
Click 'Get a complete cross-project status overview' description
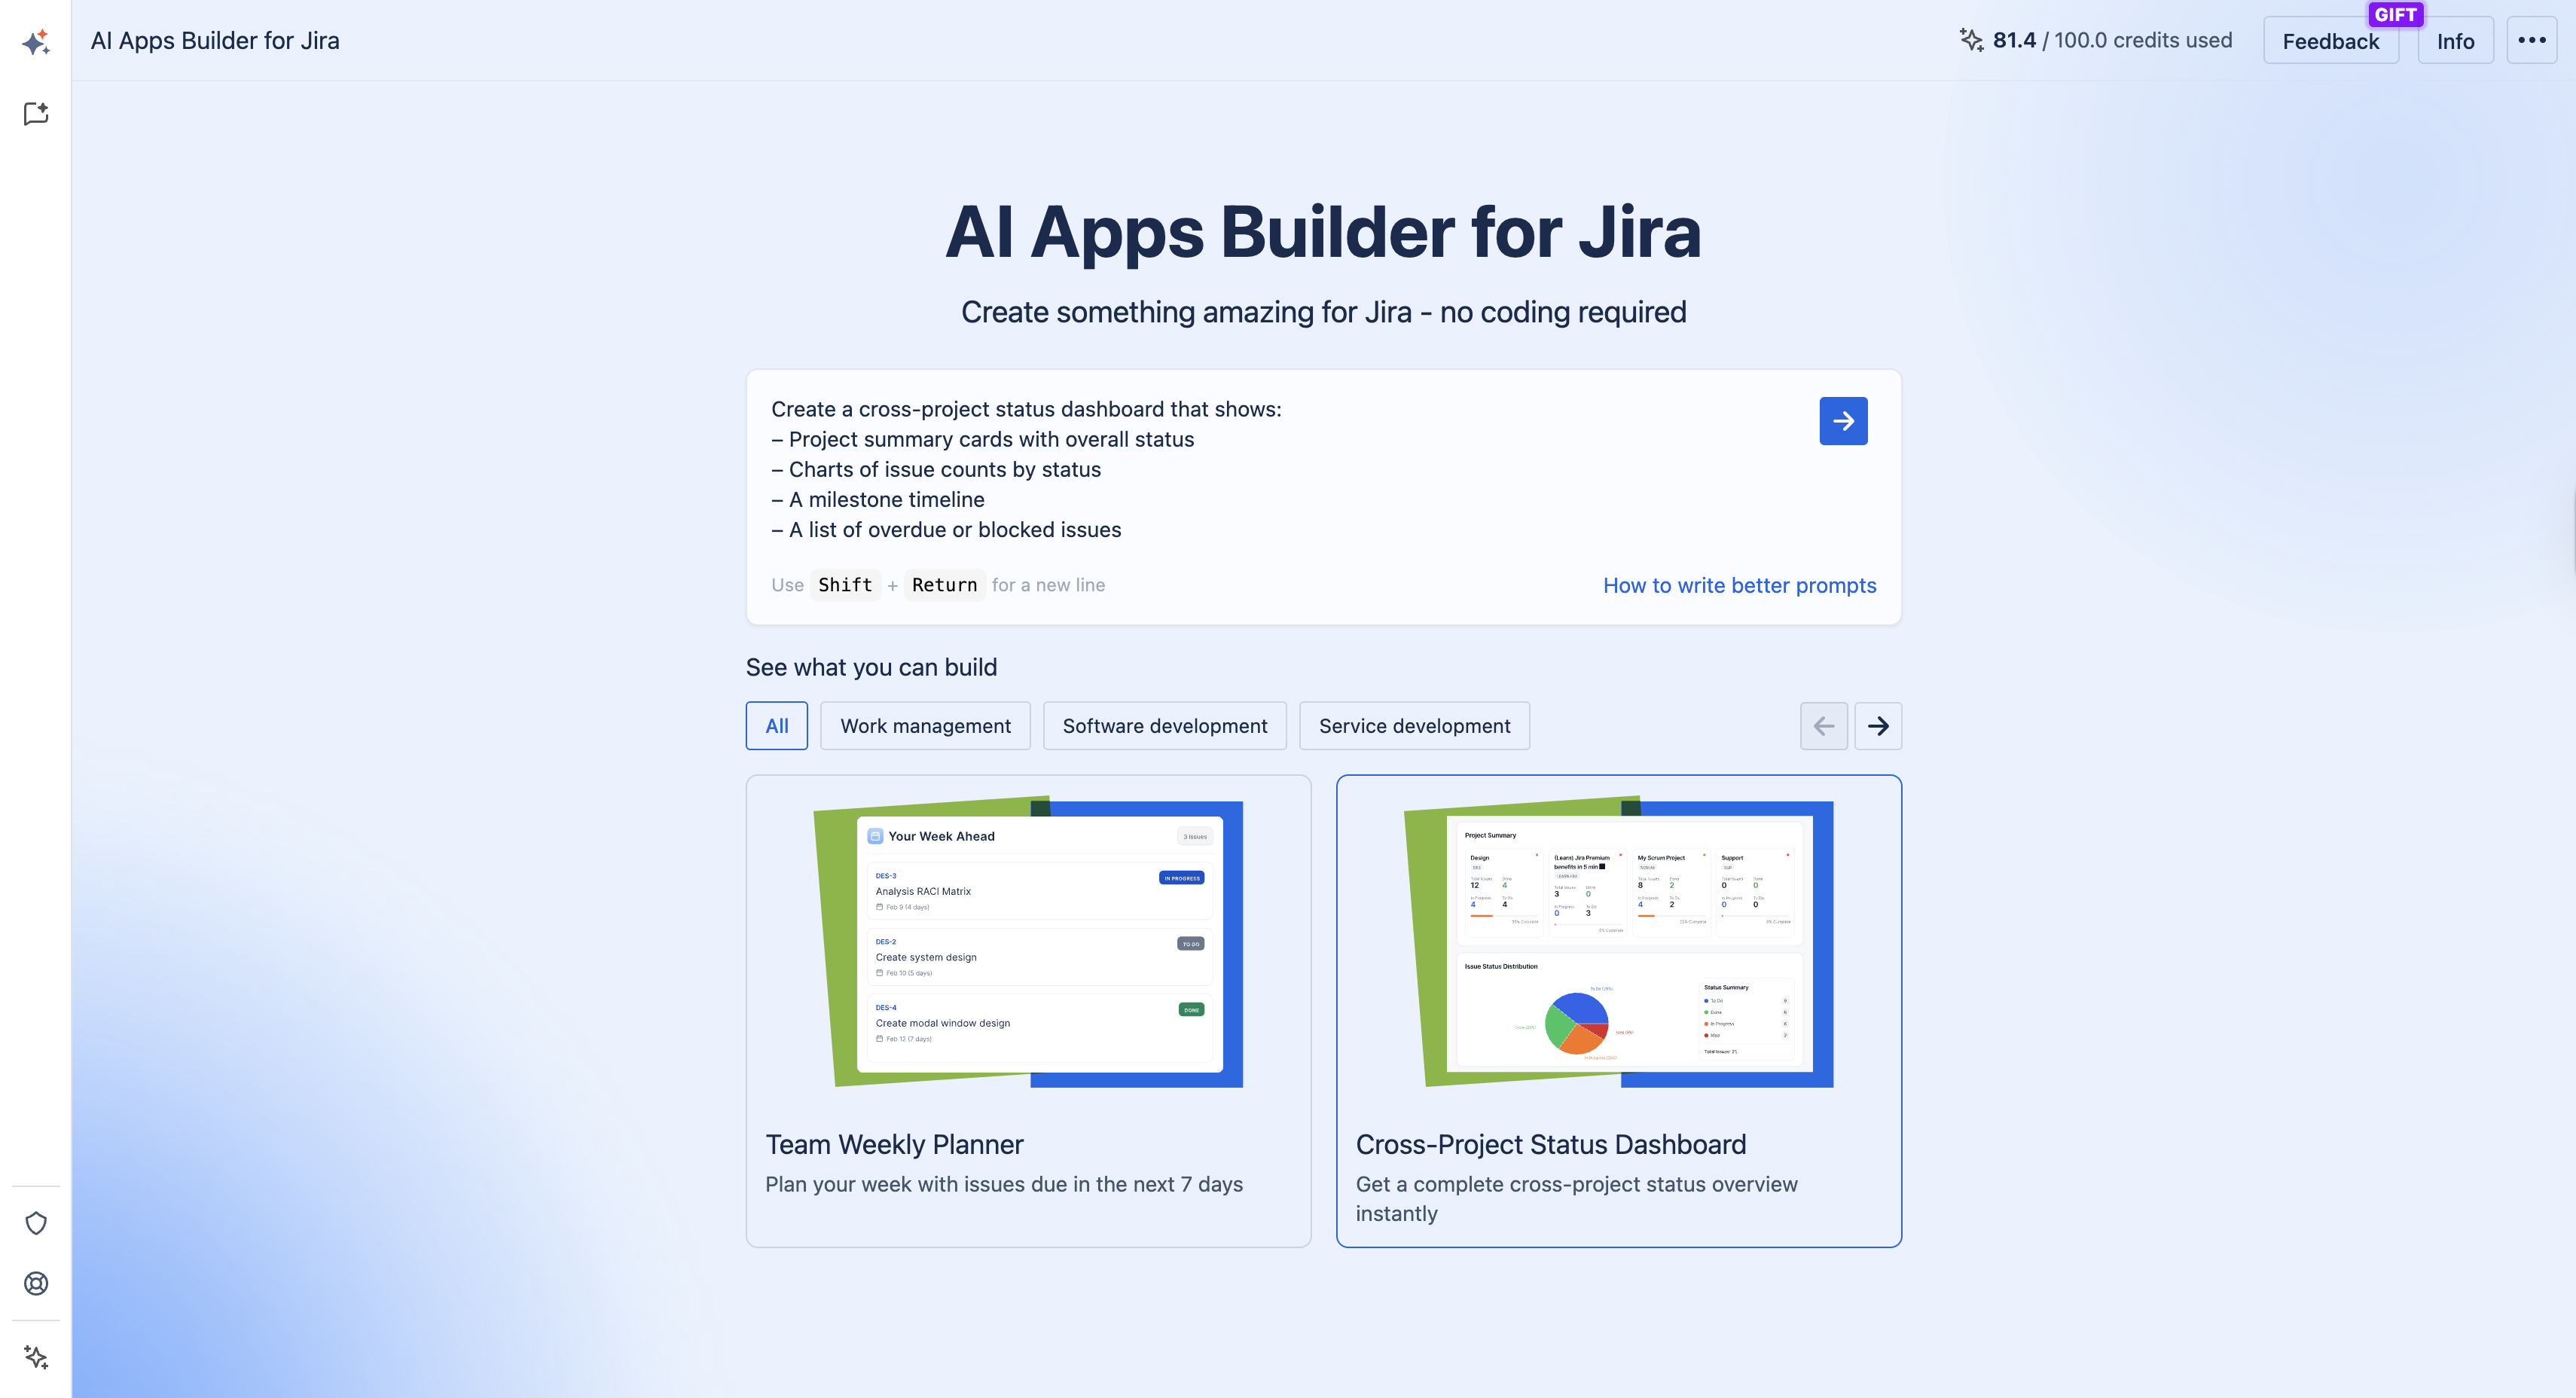(x=1577, y=1198)
